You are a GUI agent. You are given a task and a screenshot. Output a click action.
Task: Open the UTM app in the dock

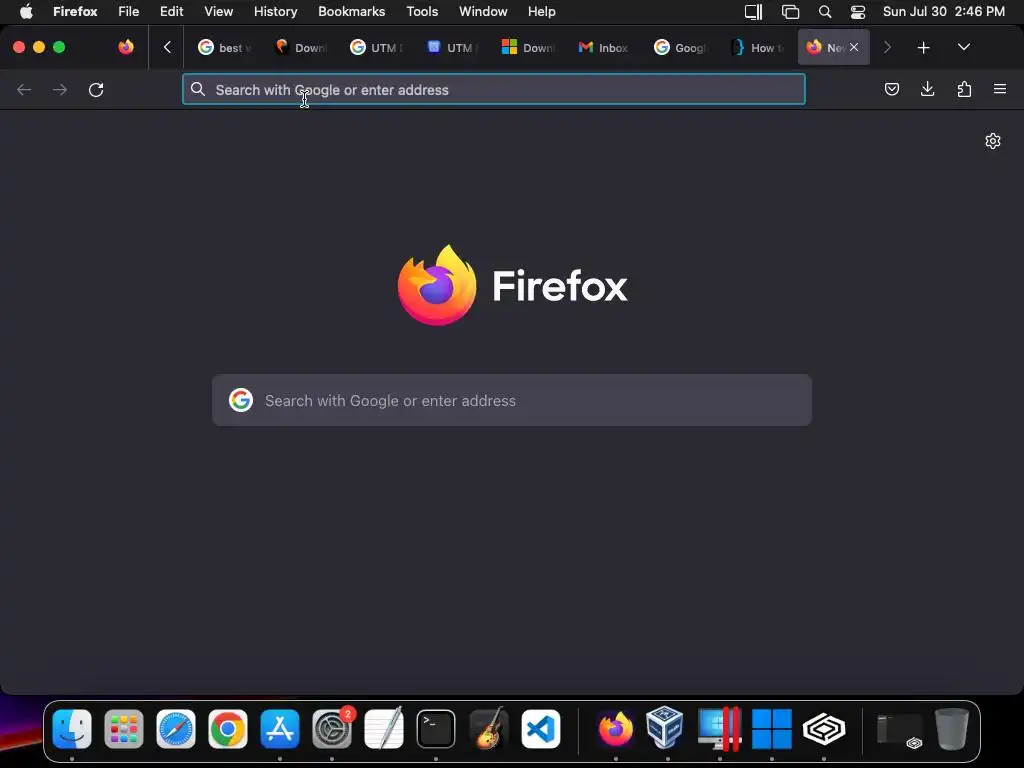tap(824, 729)
